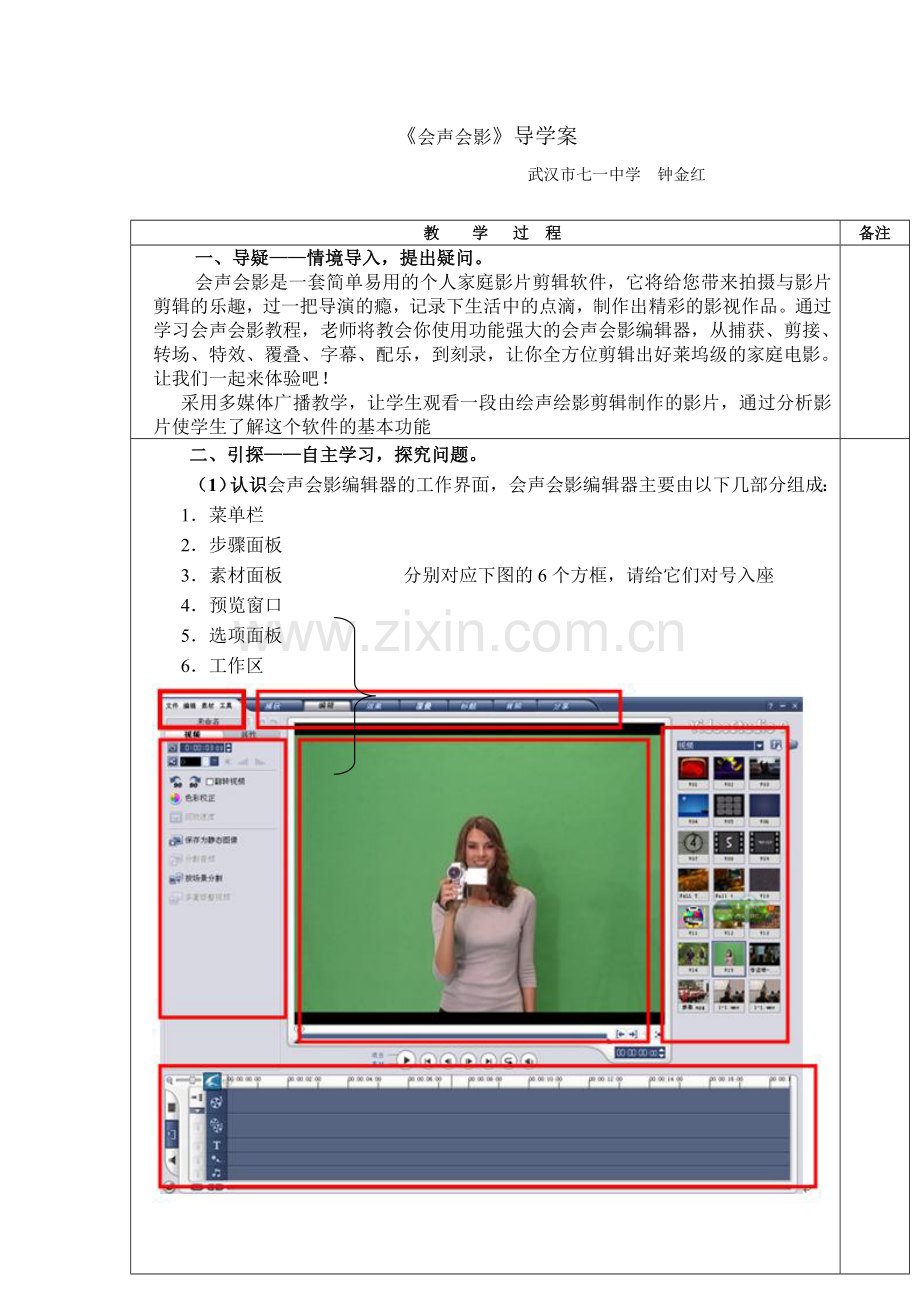
Task: Play the preview clip
Action: 406,1059
